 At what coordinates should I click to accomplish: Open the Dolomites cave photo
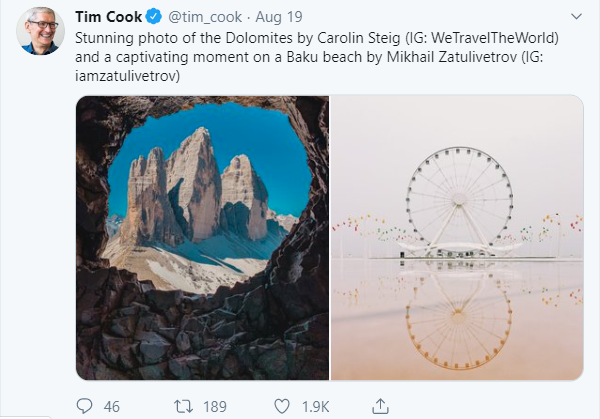tap(202, 238)
